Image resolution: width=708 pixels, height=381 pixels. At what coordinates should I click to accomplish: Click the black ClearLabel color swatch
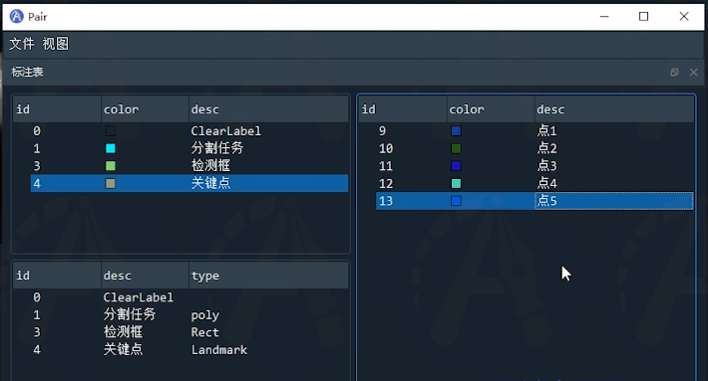[x=110, y=131]
